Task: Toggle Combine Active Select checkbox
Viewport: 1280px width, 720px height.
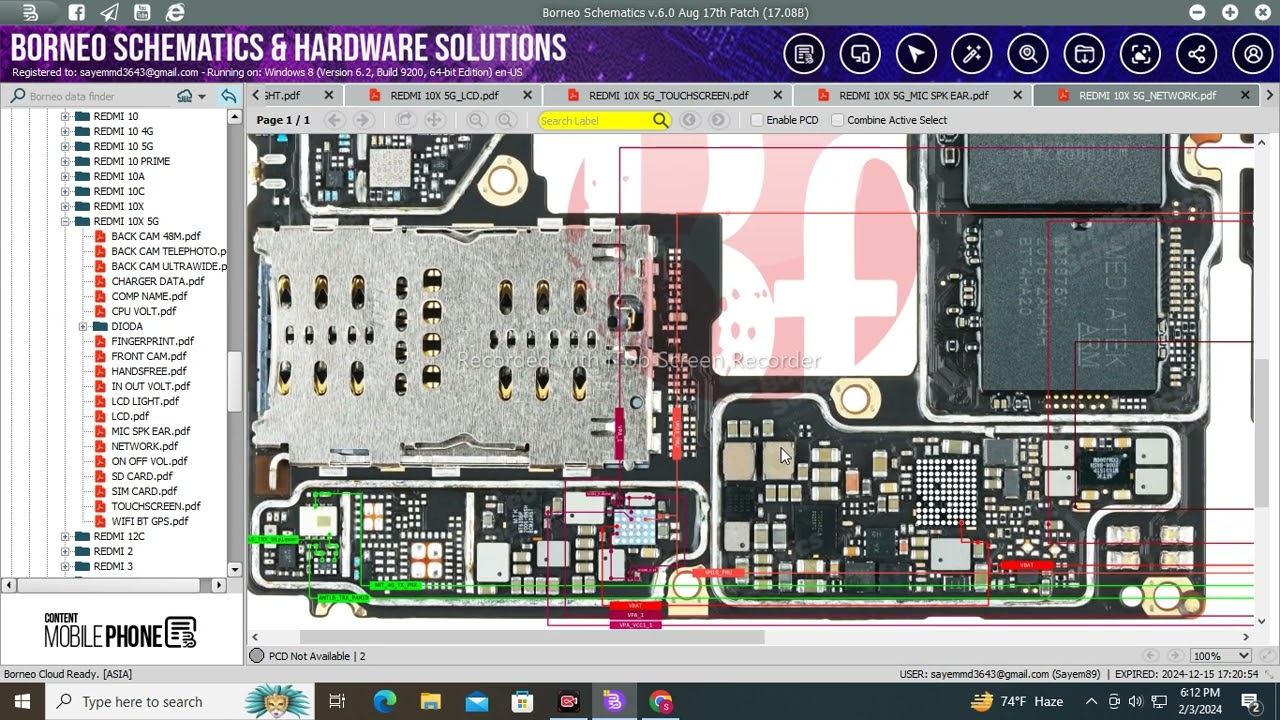Action: pyautogui.click(x=838, y=120)
